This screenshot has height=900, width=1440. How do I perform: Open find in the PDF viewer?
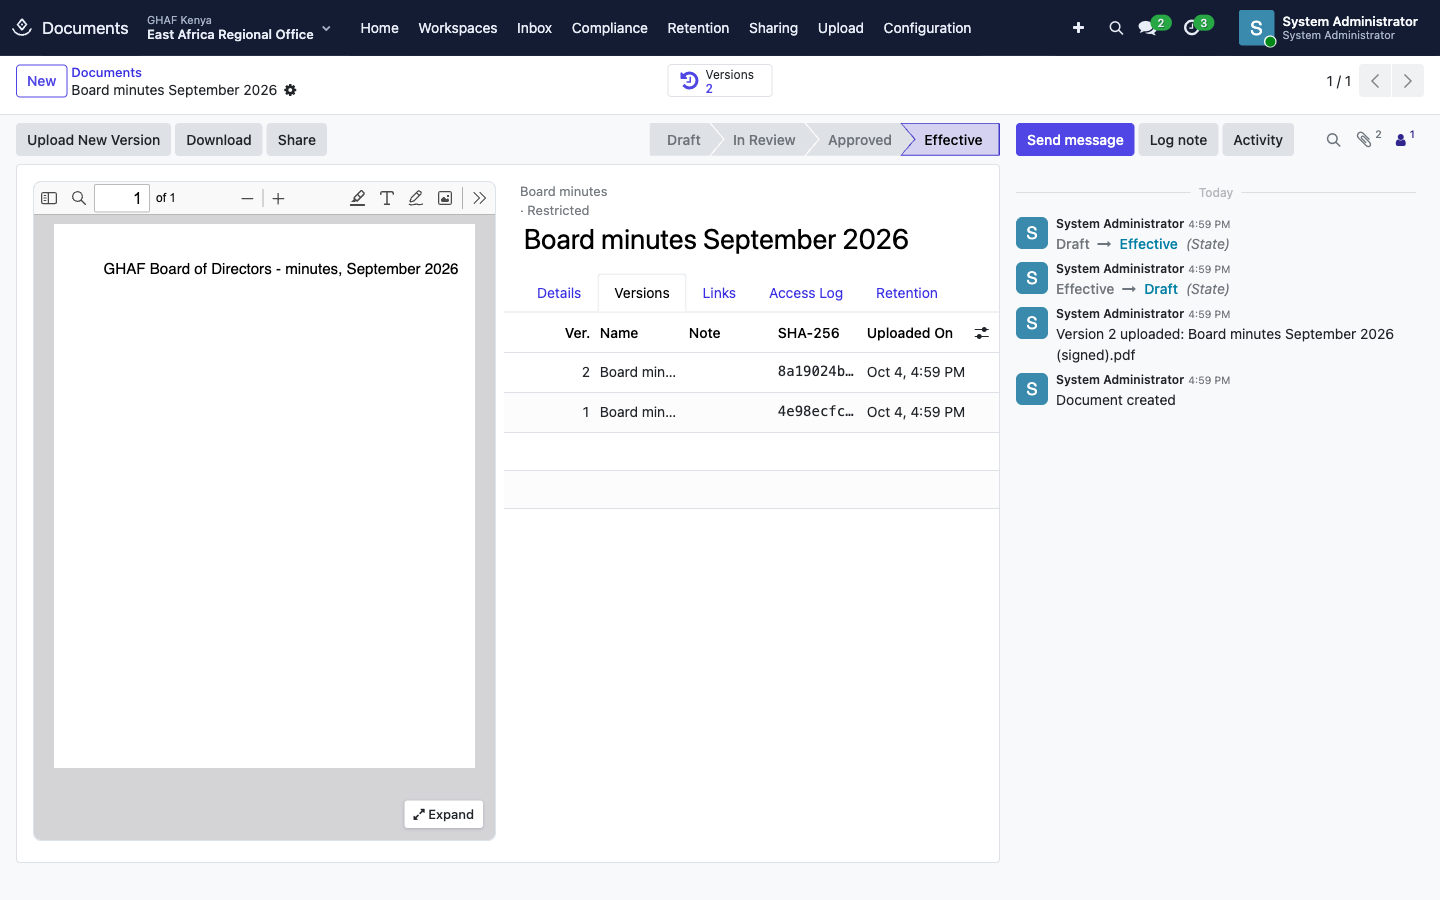(x=79, y=198)
